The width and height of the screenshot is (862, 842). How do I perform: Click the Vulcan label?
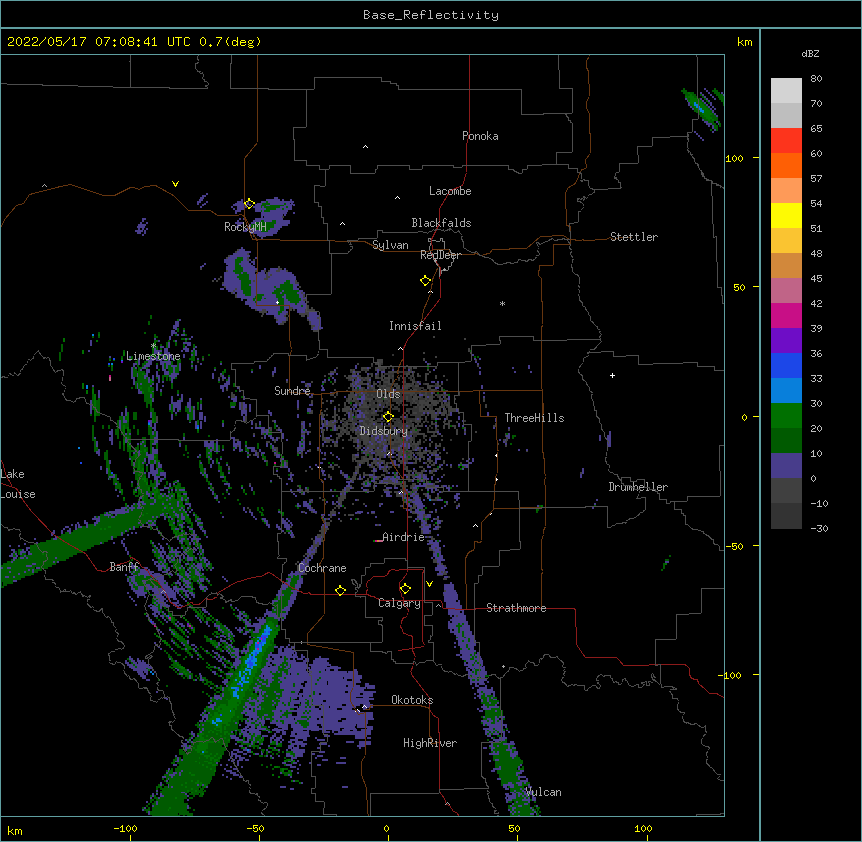tap(543, 792)
